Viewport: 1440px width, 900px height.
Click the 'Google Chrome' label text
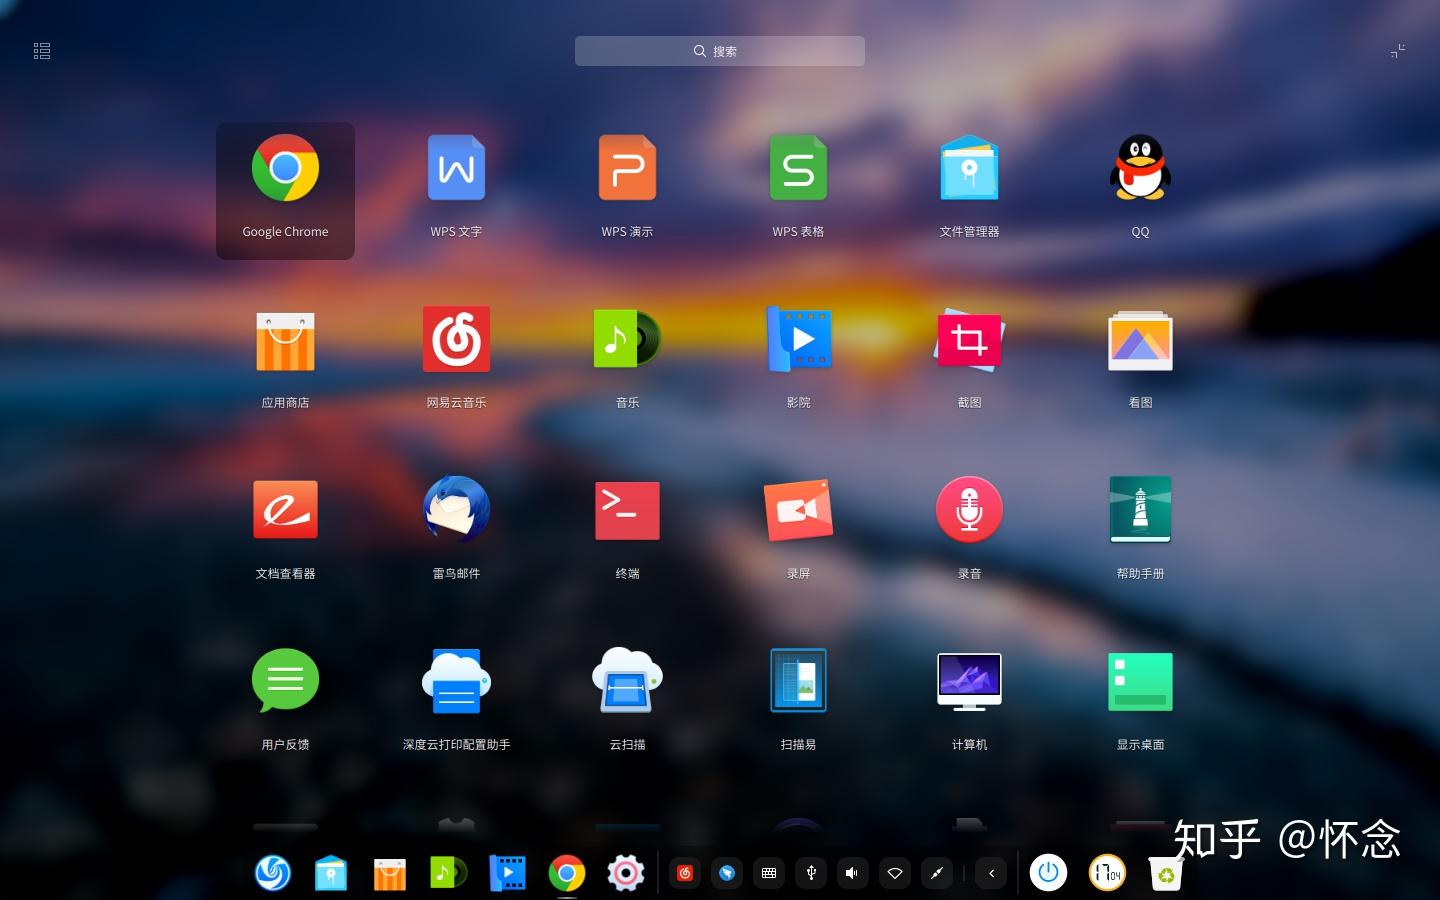[285, 231]
